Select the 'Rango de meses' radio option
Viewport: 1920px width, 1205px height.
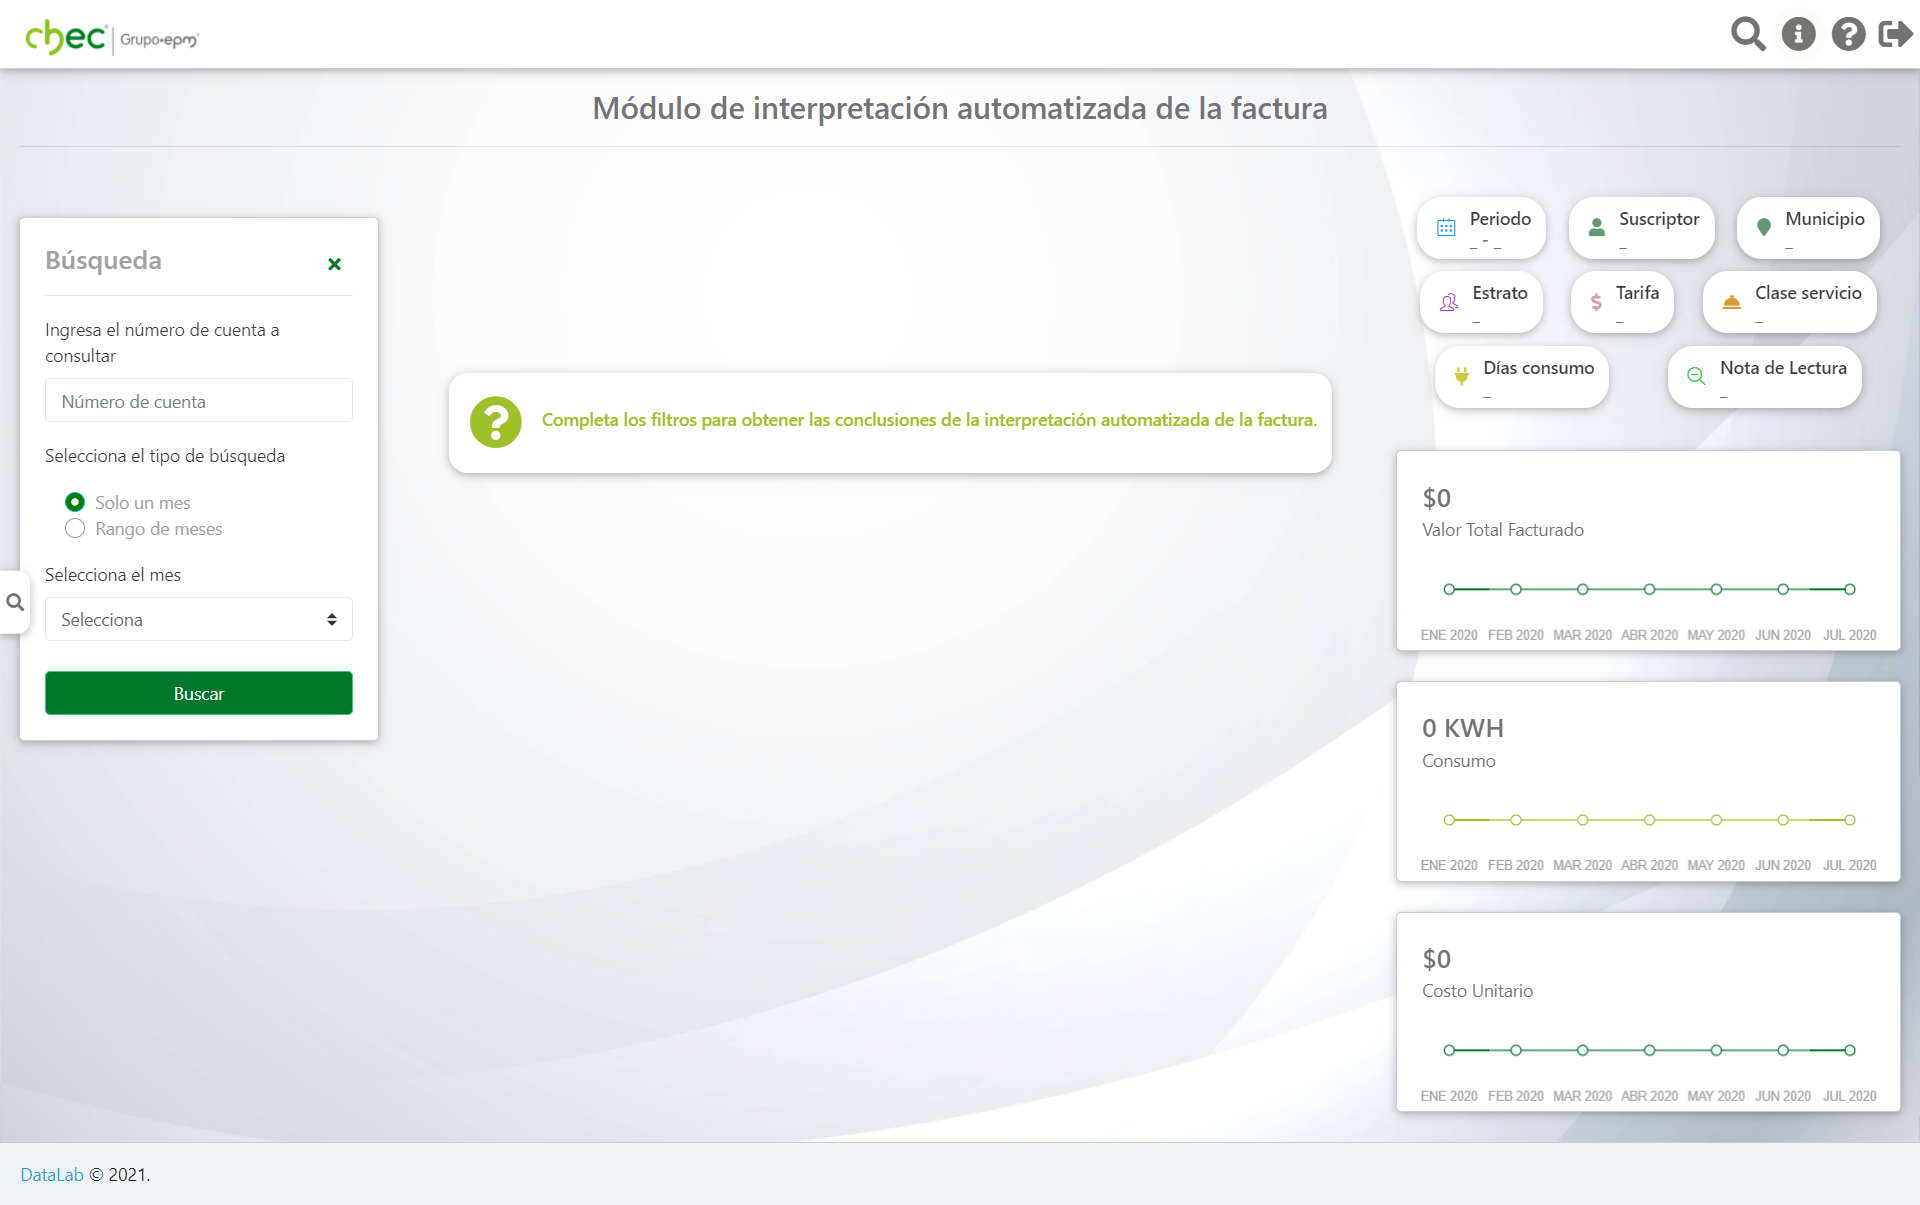point(75,528)
